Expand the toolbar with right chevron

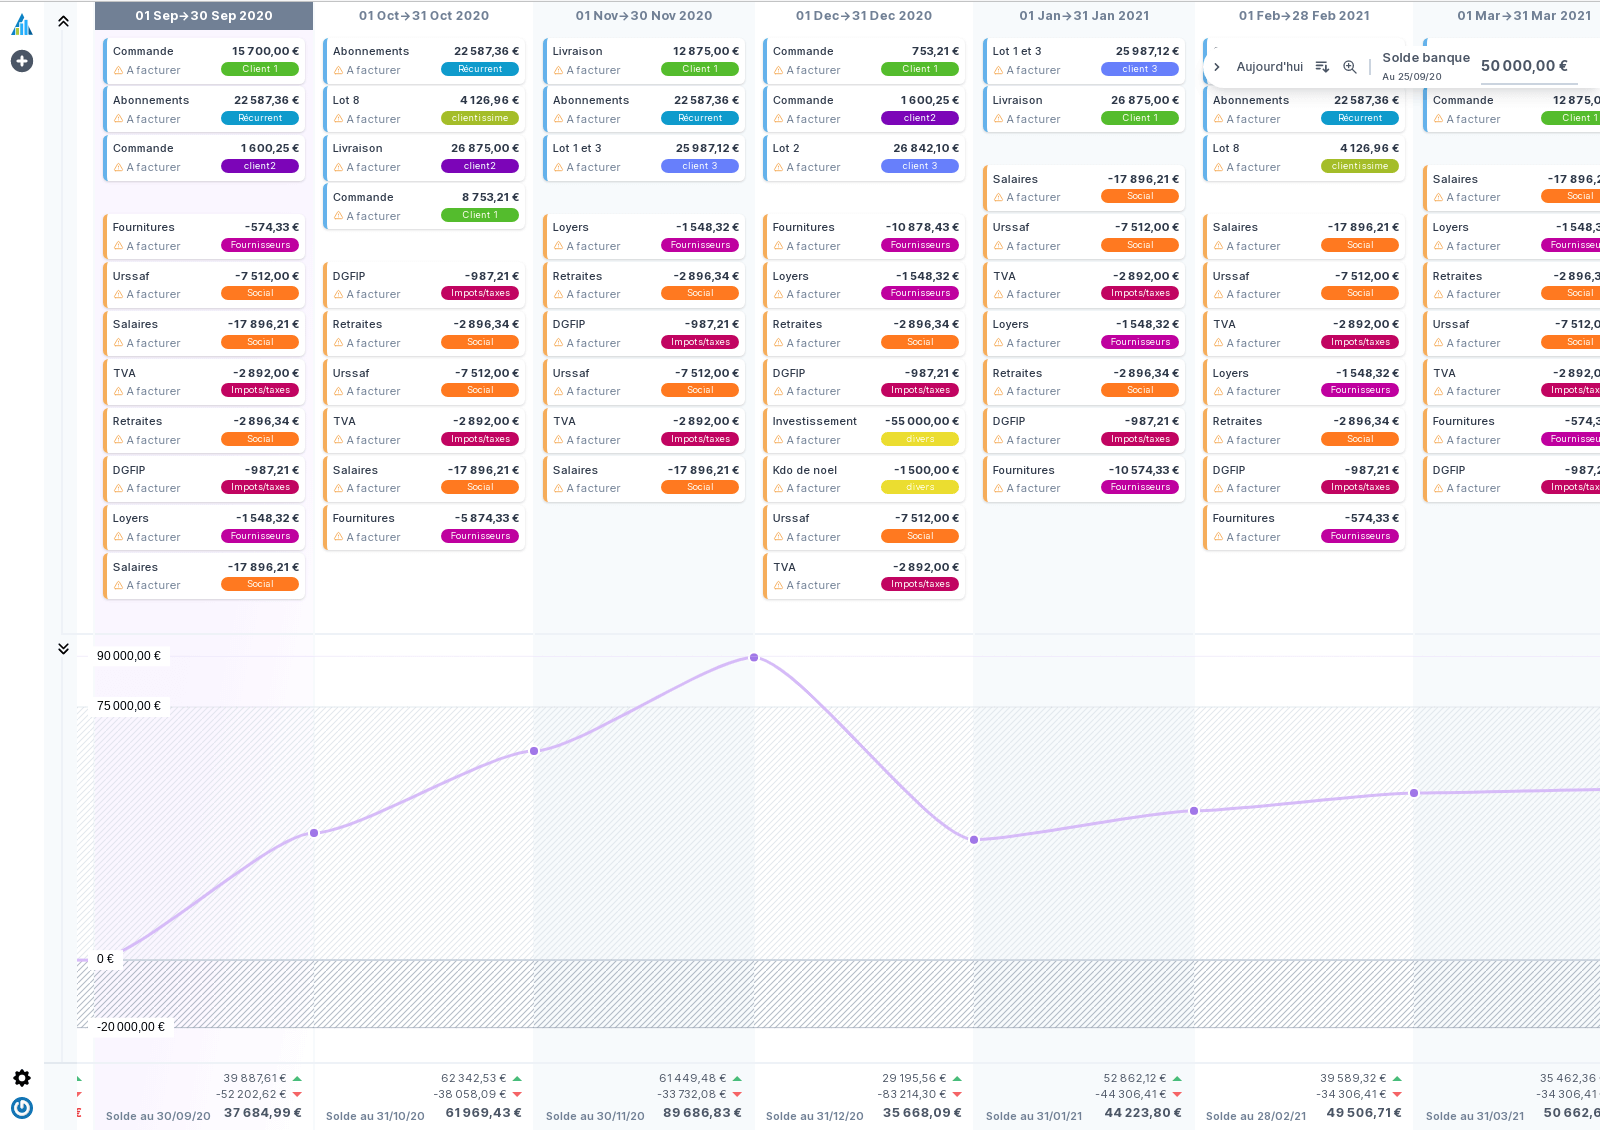coord(1216,67)
